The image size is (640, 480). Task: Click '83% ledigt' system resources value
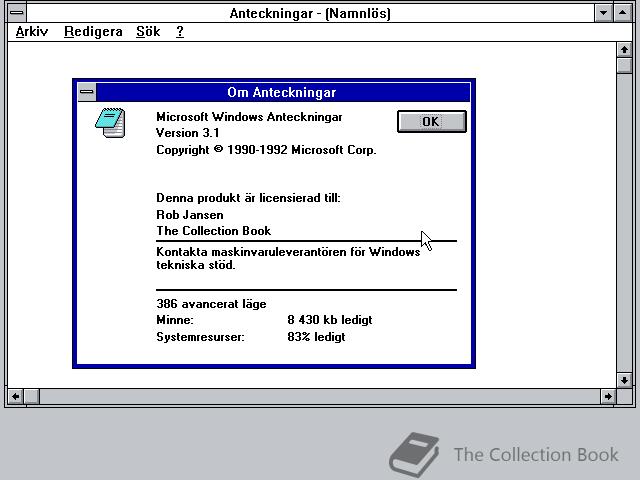(316, 337)
